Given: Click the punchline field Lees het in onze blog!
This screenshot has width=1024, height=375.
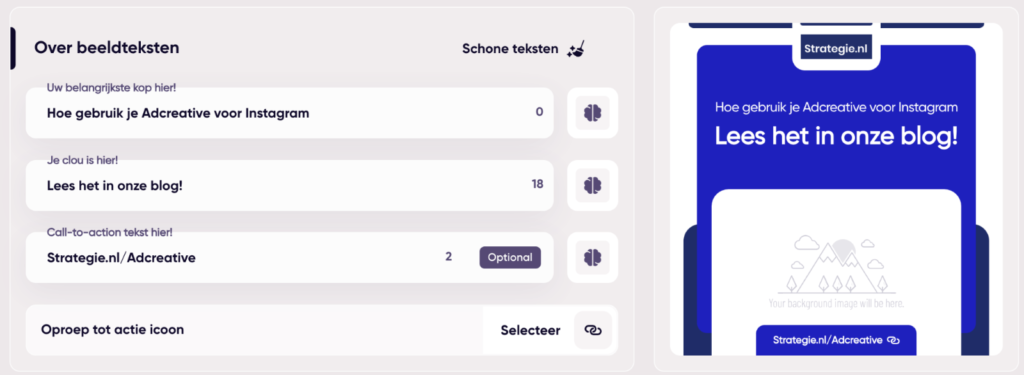Looking at the screenshot, I should click(x=289, y=185).
